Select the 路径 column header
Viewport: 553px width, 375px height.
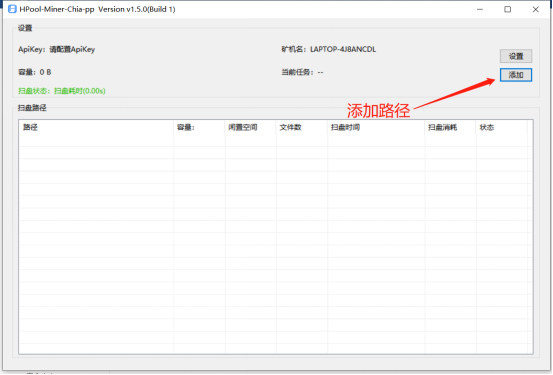pyautogui.click(x=96, y=127)
